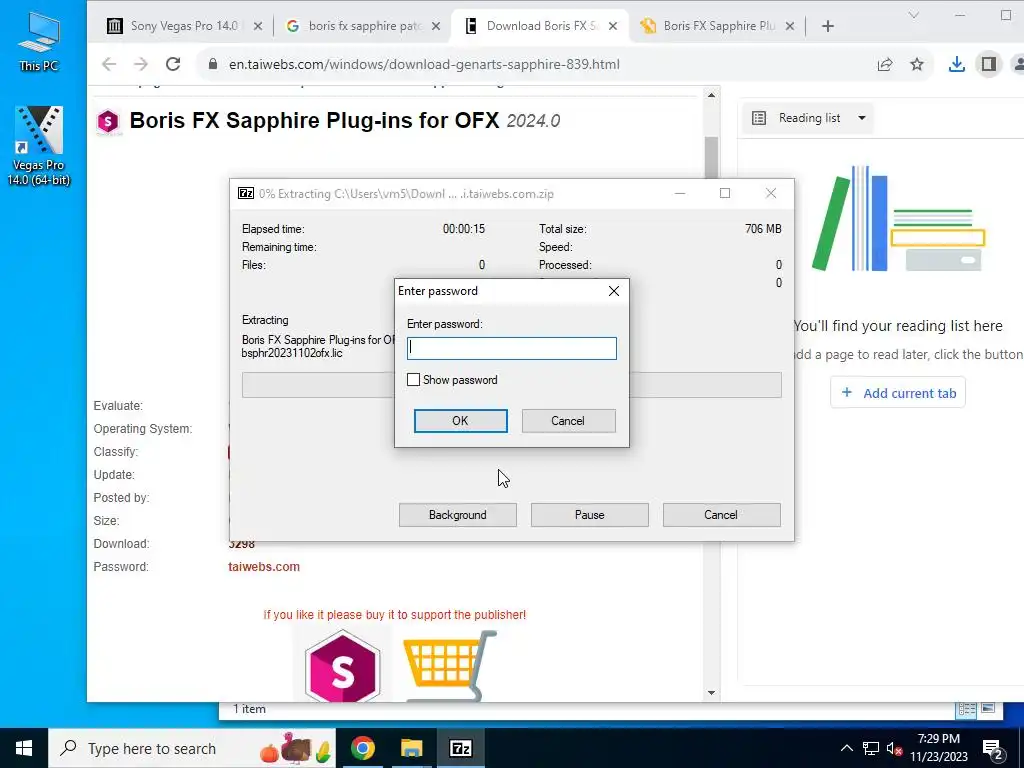The image size is (1024, 768).
Task: Reload the taiwebs page
Action: 173,64
